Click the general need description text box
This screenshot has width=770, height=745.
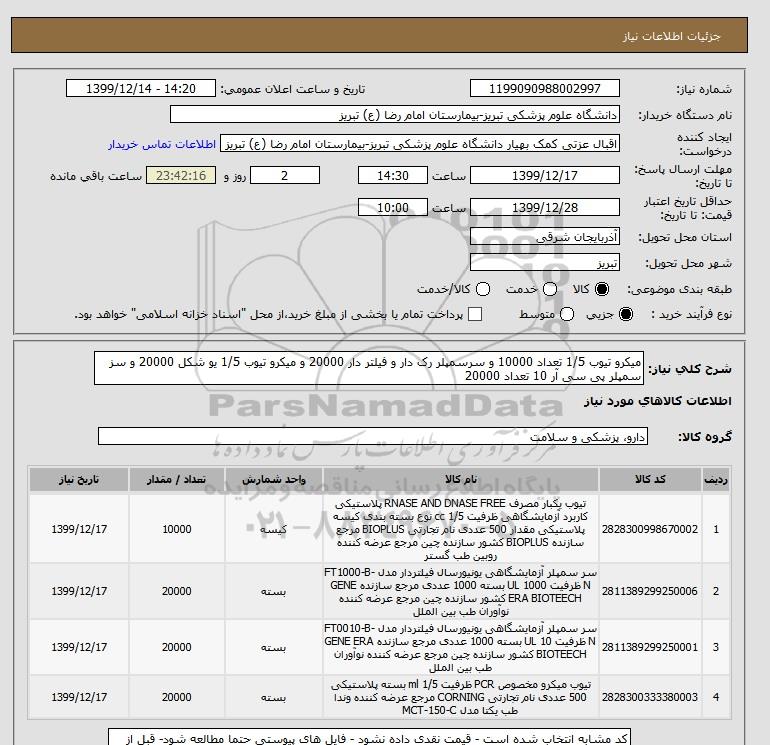click(x=369, y=368)
